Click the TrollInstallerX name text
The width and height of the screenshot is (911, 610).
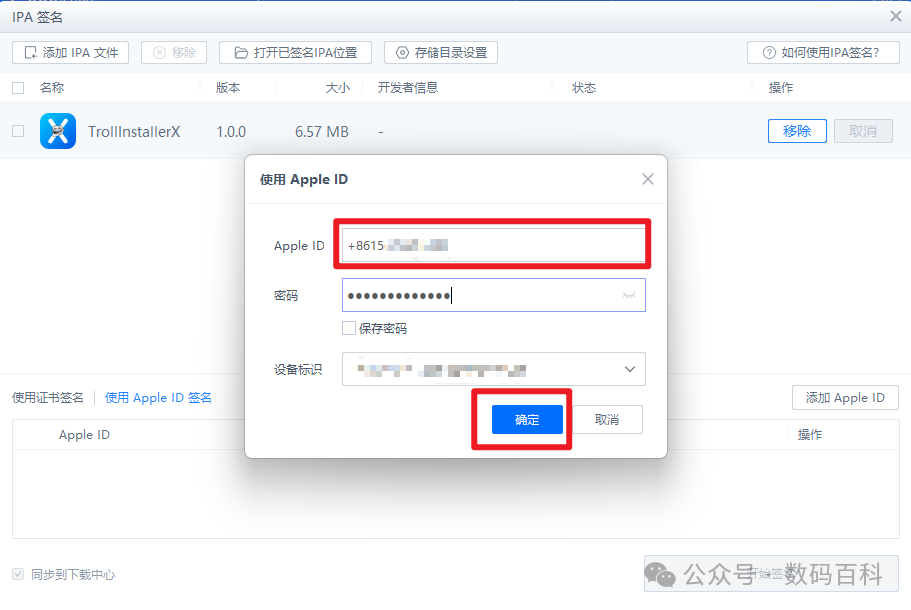point(134,132)
